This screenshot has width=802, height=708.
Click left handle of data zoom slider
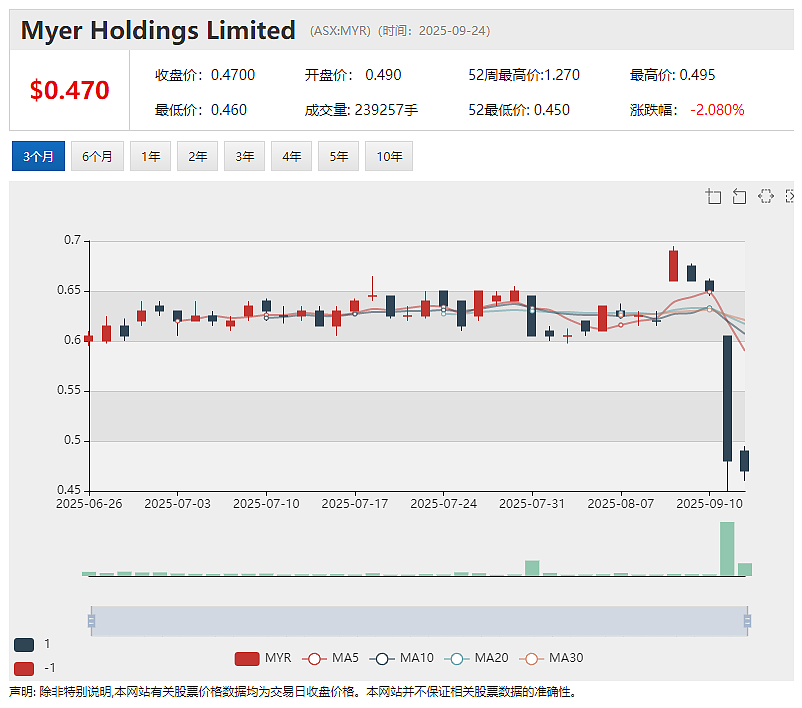[x=92, y=621]
